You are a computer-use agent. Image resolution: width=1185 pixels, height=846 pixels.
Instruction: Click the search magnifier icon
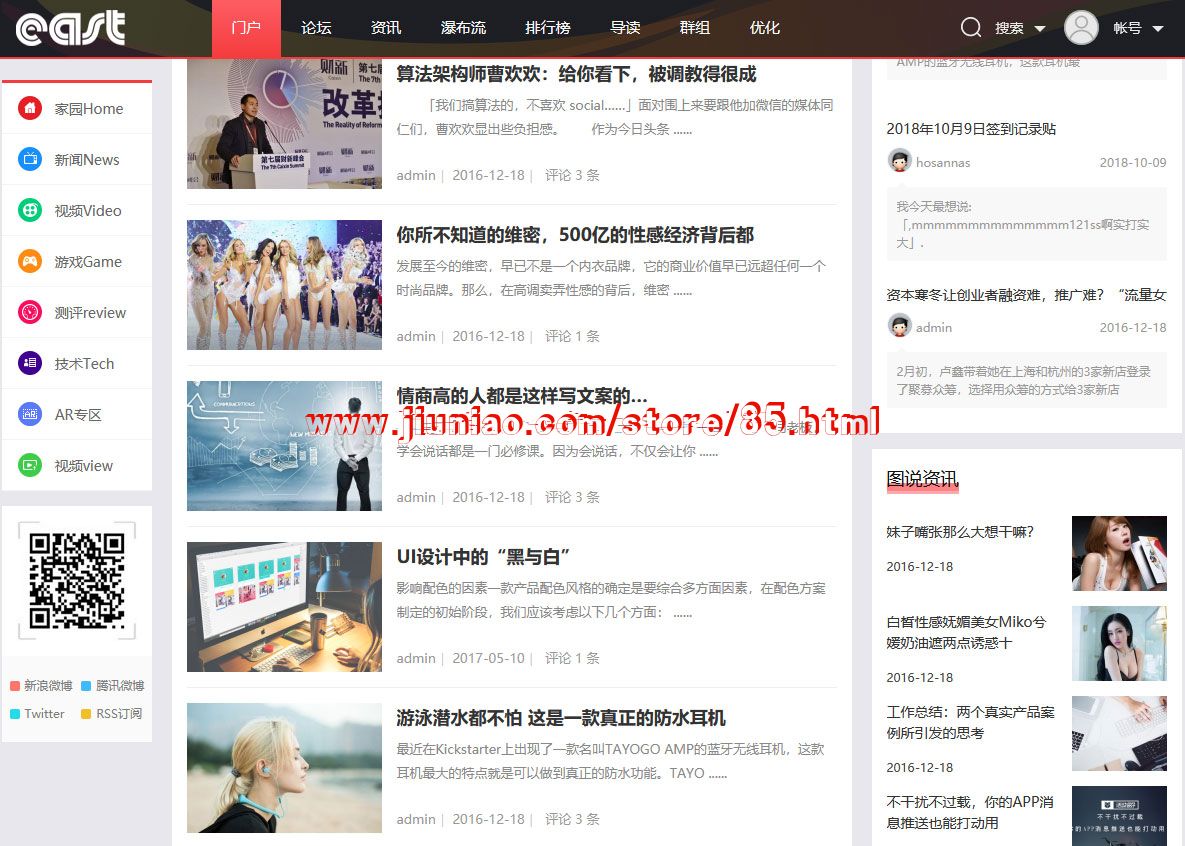click(x=971, y=28)
